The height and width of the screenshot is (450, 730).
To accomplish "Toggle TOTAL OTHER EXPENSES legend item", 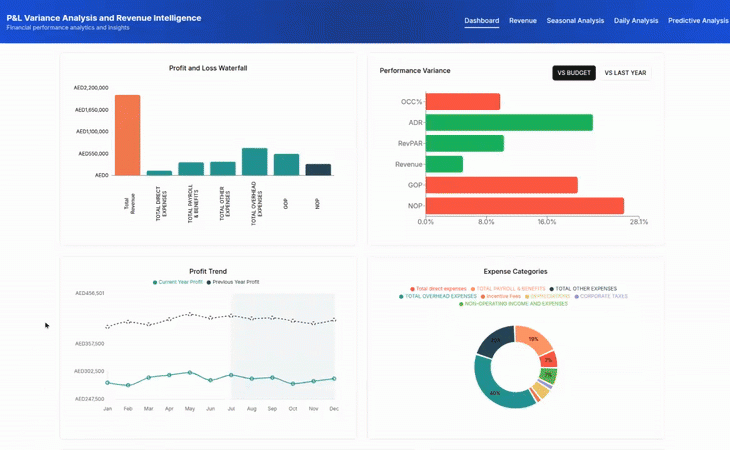I will [584, 289].
